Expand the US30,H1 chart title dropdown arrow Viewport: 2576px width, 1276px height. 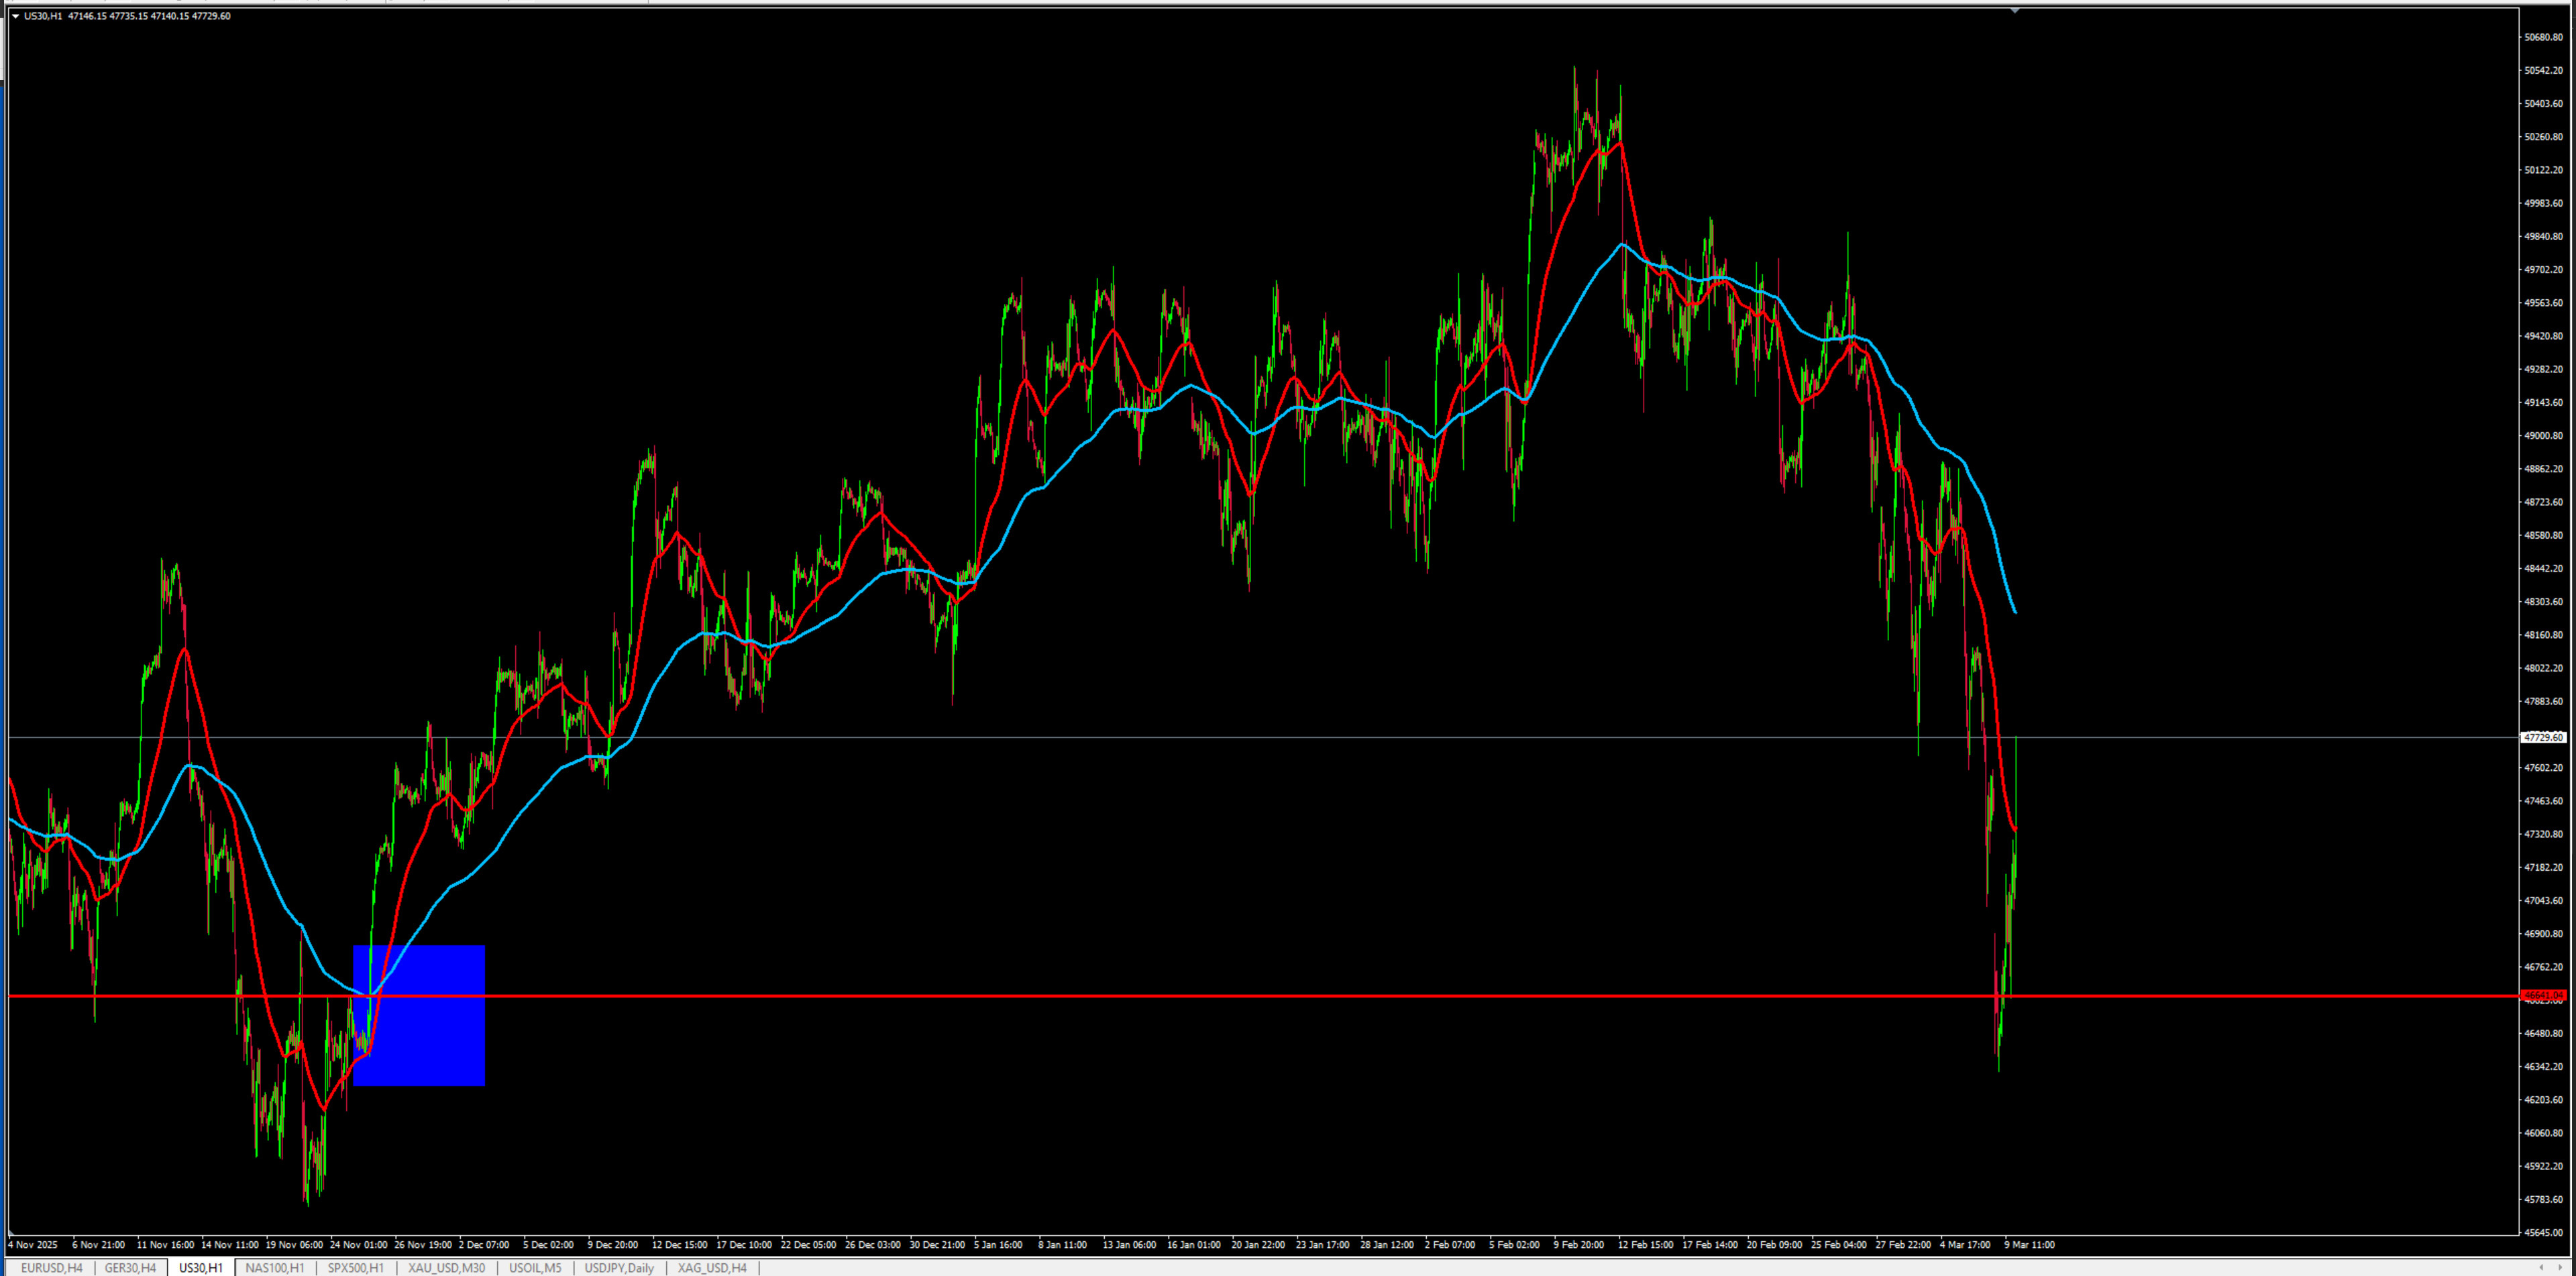pyautogui.click(x=15, y=16)
